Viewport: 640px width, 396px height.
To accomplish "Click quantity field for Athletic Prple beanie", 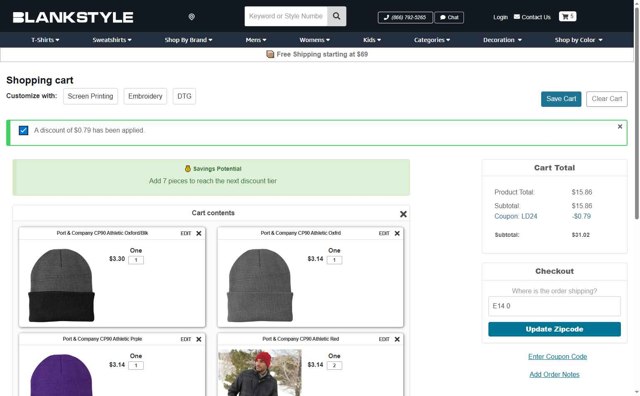I will [x=136, y=365].
